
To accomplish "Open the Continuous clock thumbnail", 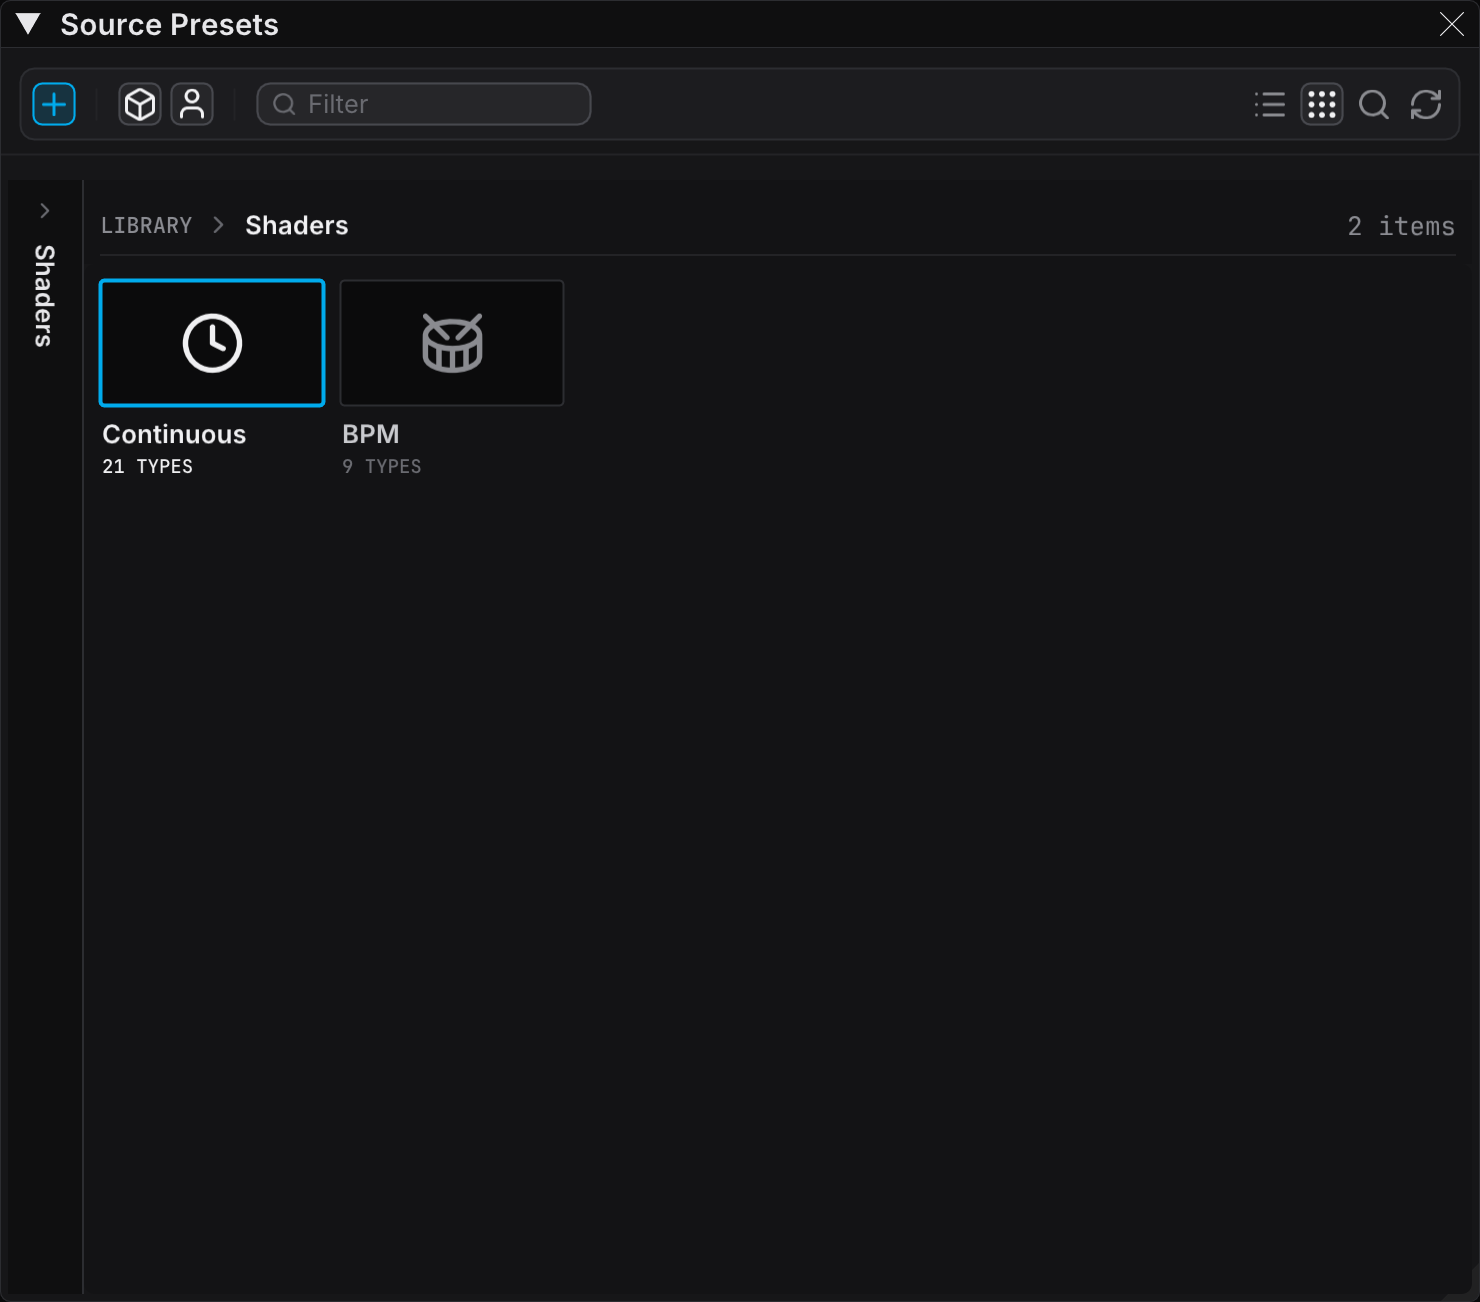I will coord(212,343).
